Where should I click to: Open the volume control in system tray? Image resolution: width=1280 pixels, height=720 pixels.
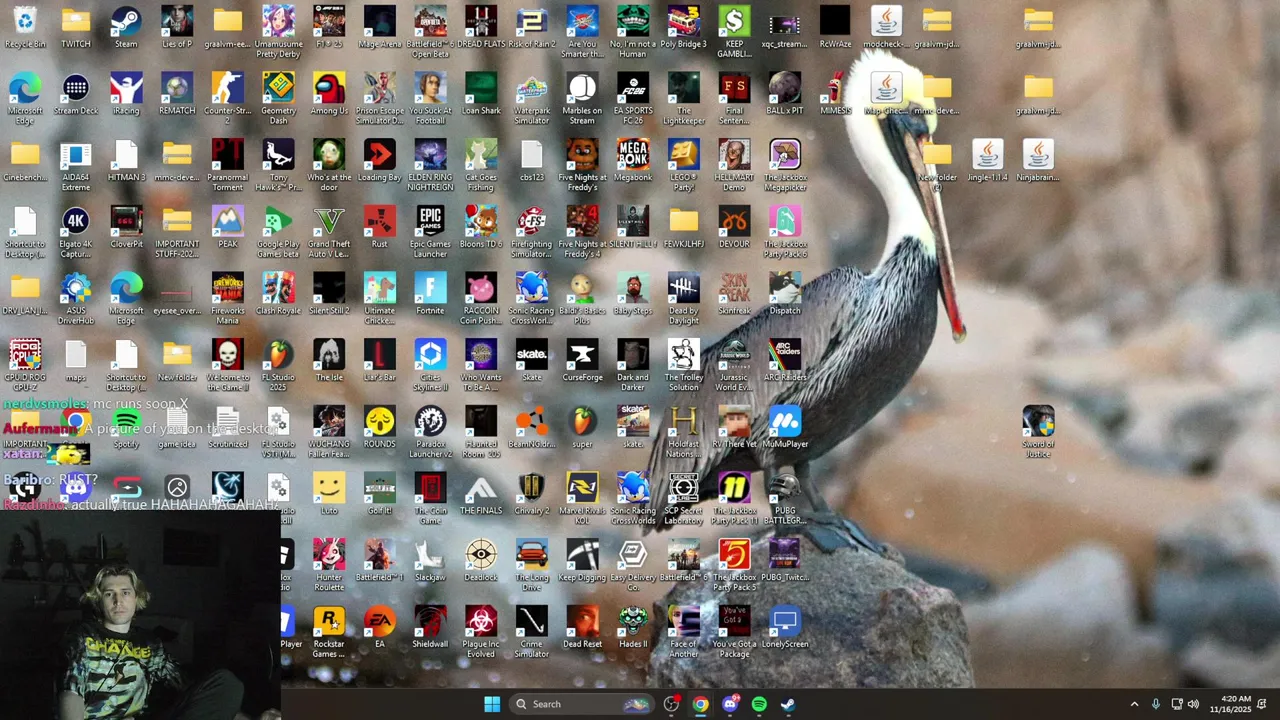click(x=1193, y=704)
